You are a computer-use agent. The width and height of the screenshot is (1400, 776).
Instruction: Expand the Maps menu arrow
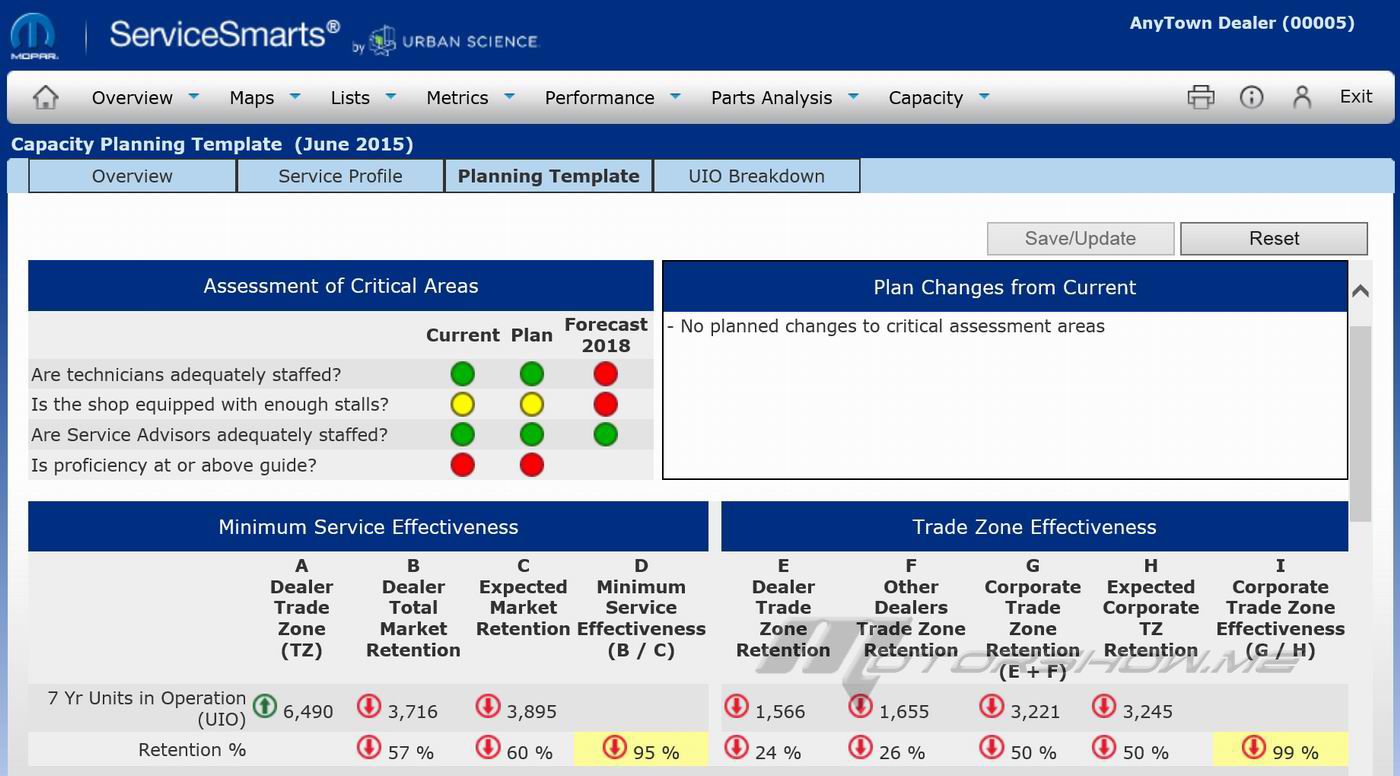(x=295, y=96)
